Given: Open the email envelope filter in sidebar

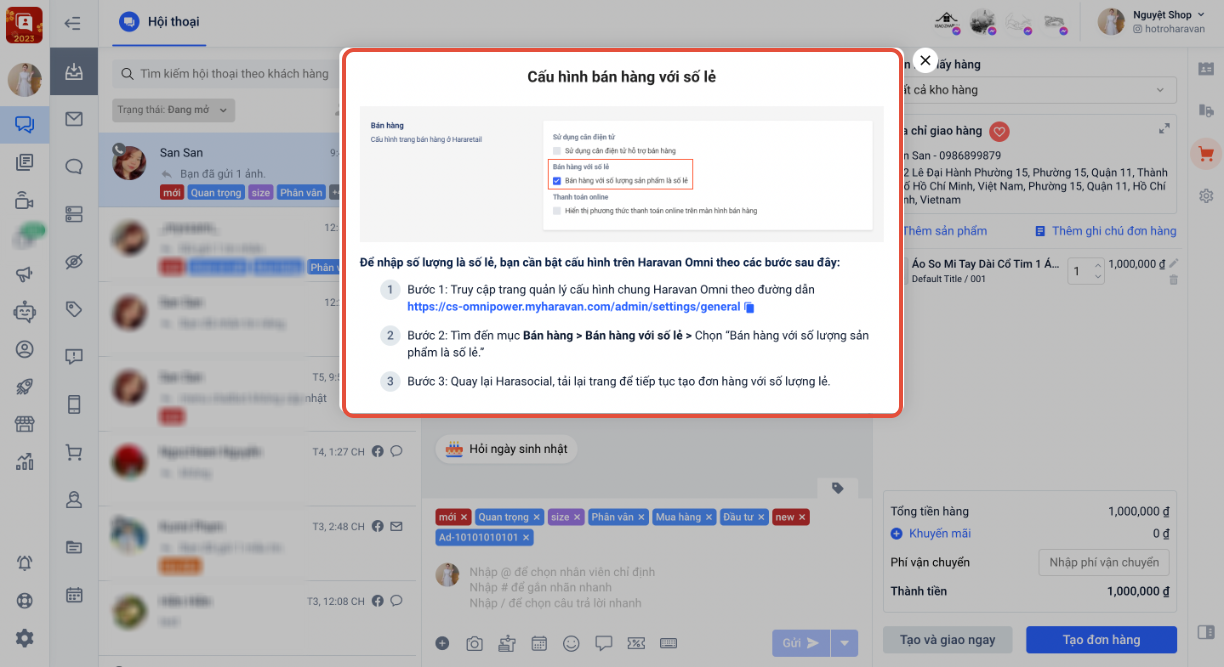Looking at the screenshot, I should pos(74,119).
